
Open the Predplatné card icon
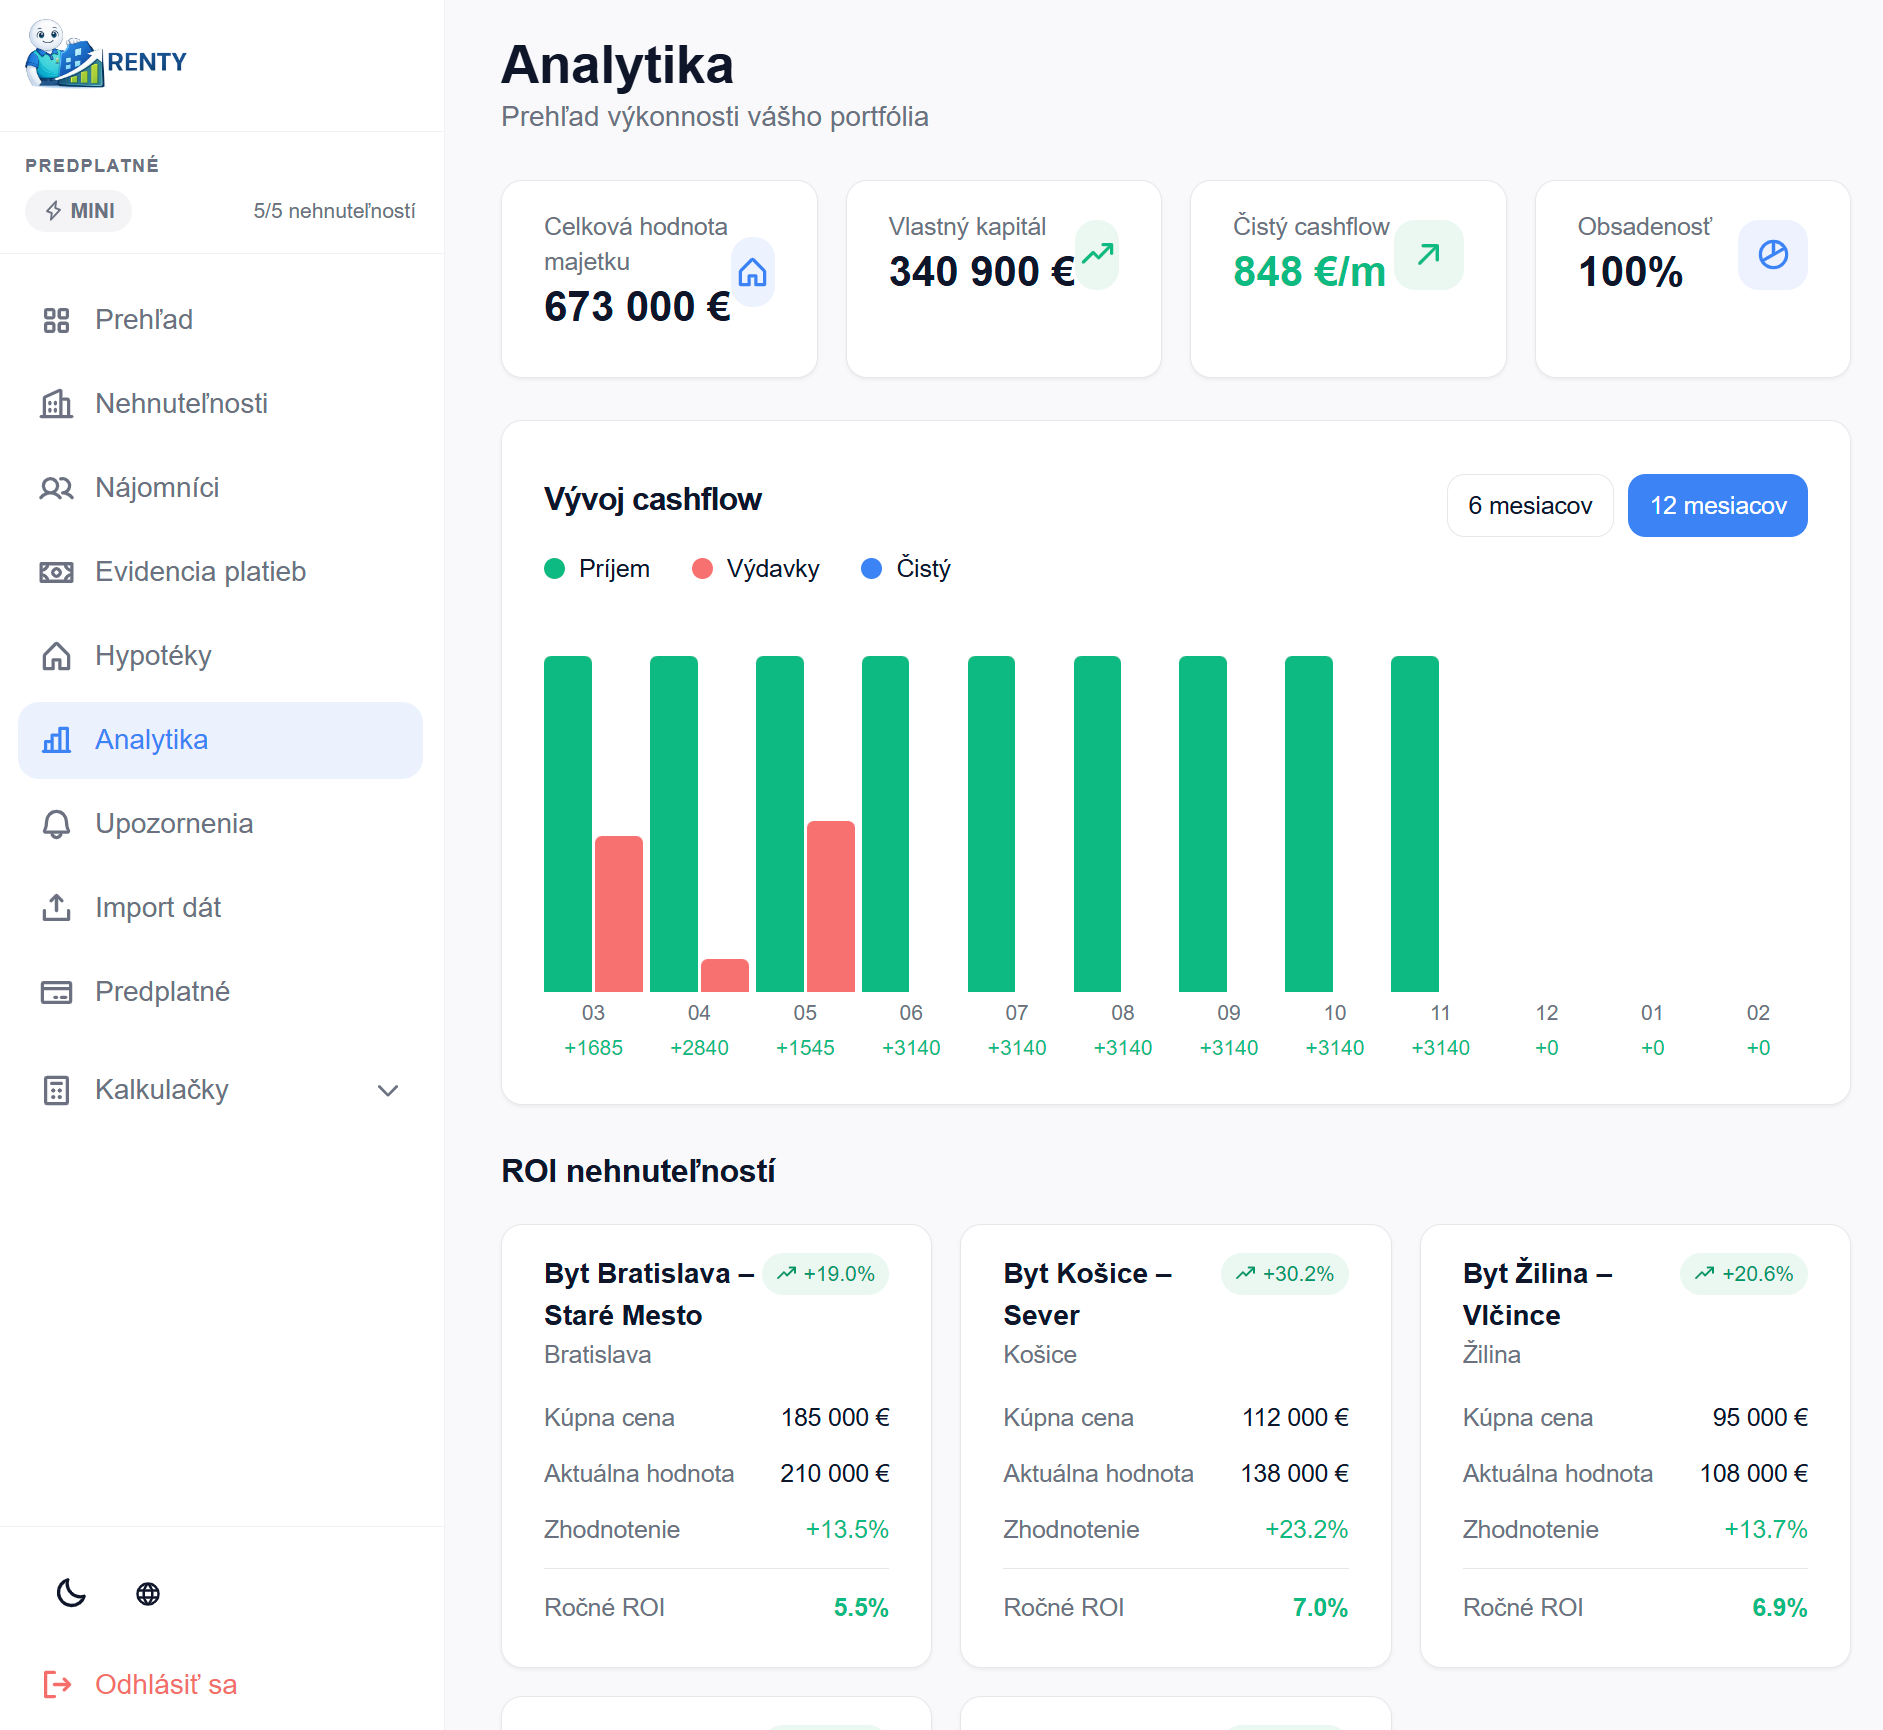56,991
